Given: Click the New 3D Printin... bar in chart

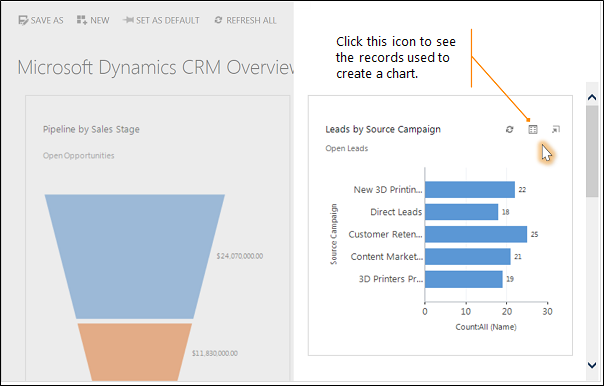Looking at the screenshot, I should pyautogui.click(x=470, y=190).
